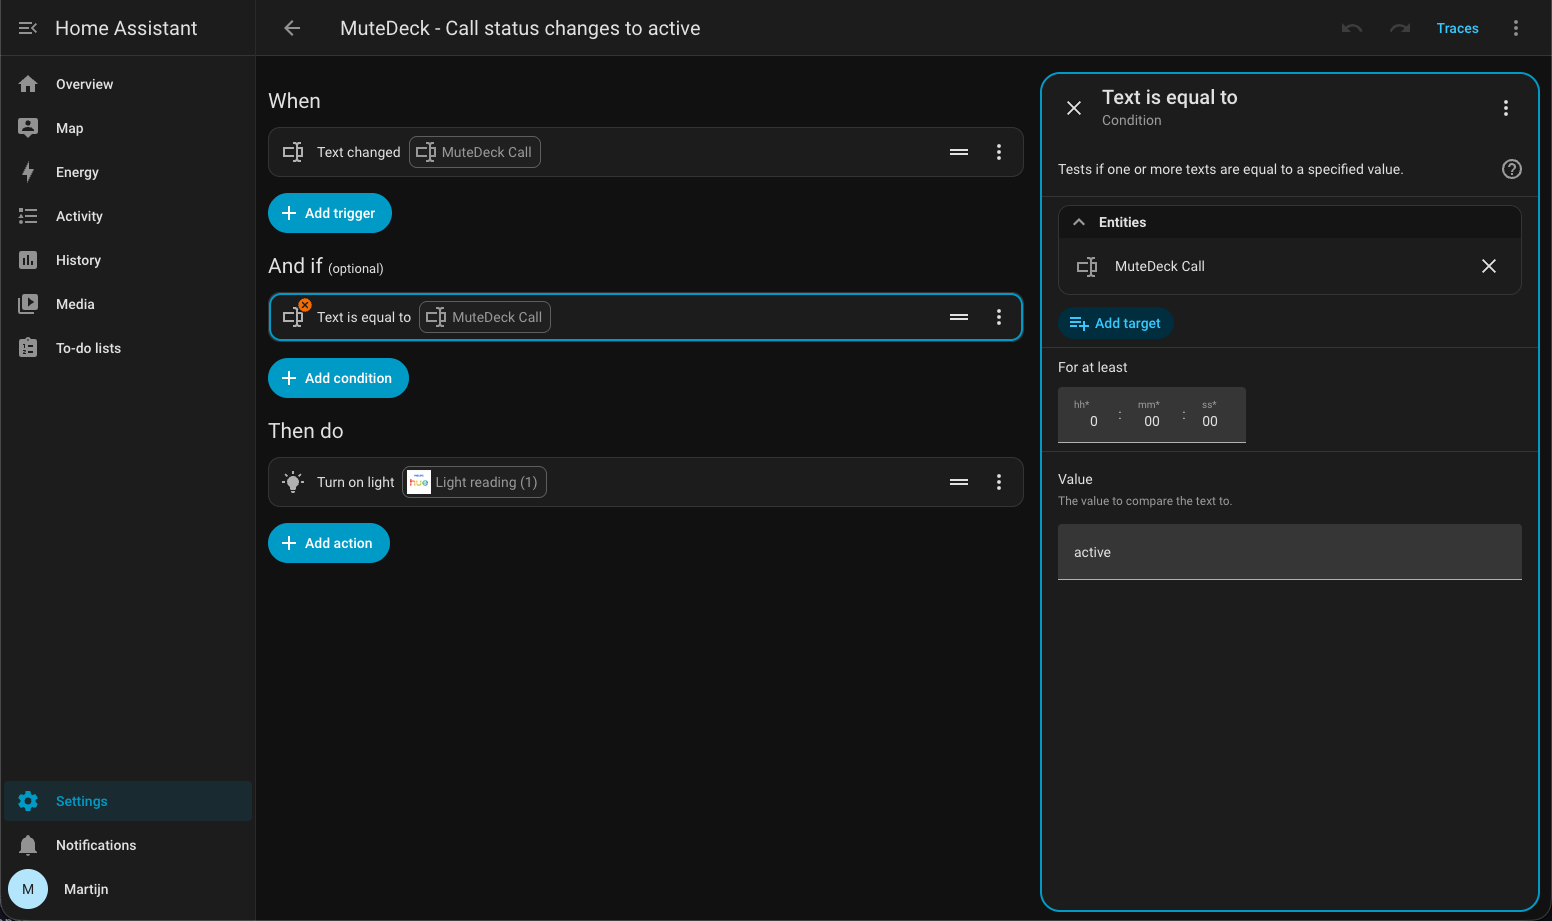The width and height of the screenshot is (1552, 921).
Task: Collapse the sidebar menu icon
Action: pyautogui.click(x=28, y=28)
